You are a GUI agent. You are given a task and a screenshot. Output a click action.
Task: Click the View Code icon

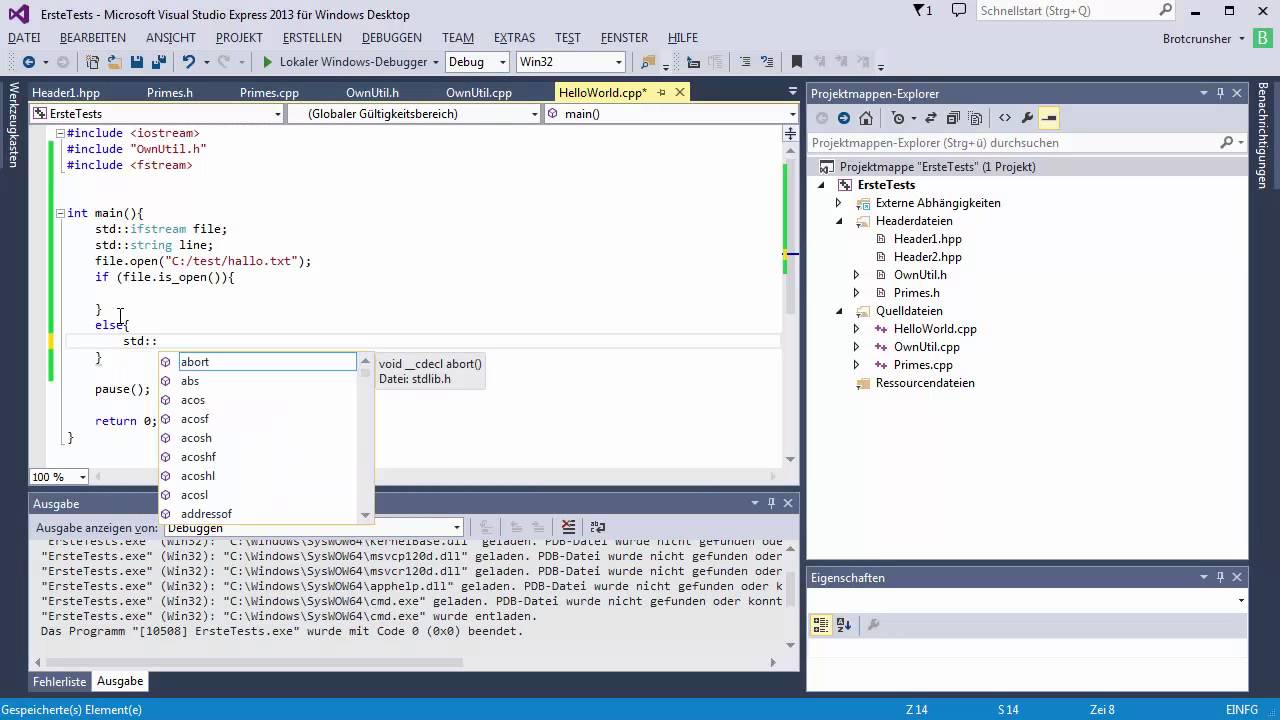coord(1005,118)
